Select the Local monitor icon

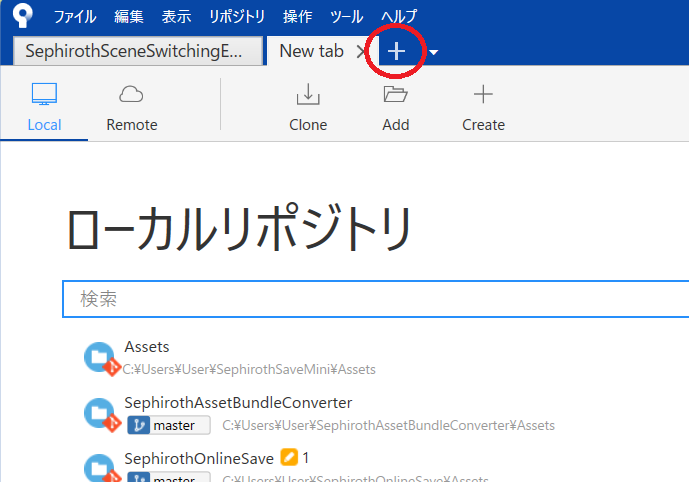(x=44, y=94)
